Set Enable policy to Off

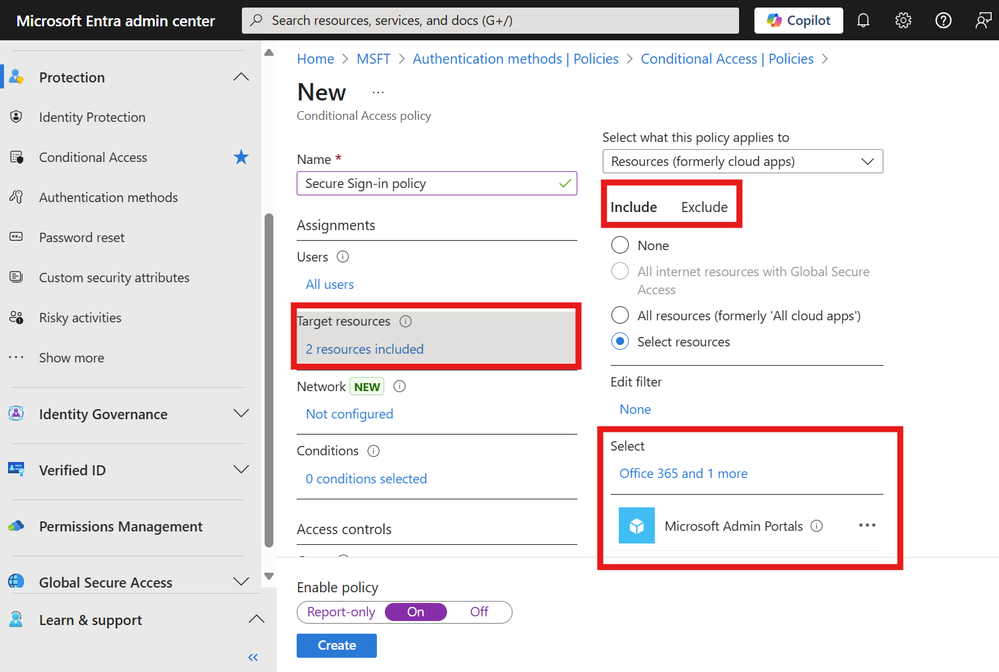click(479, 612)
